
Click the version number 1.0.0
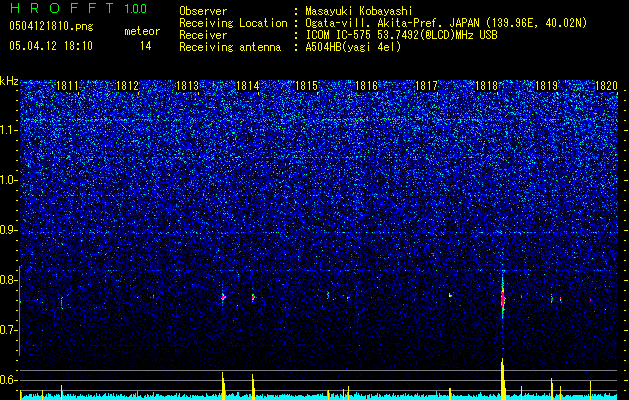pos(135,9)
